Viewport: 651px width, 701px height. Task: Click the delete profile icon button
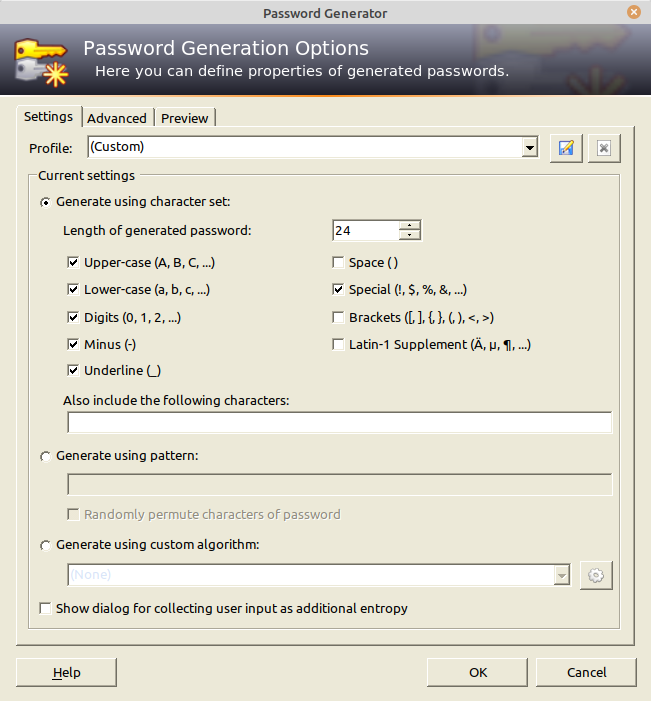click(604, 148)
